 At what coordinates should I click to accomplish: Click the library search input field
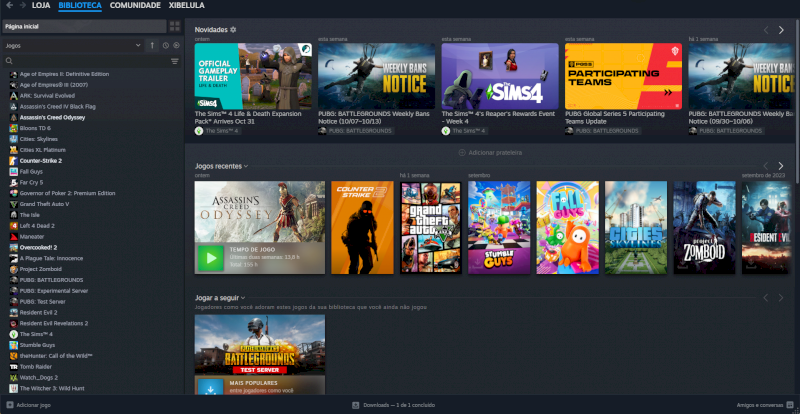92,61
